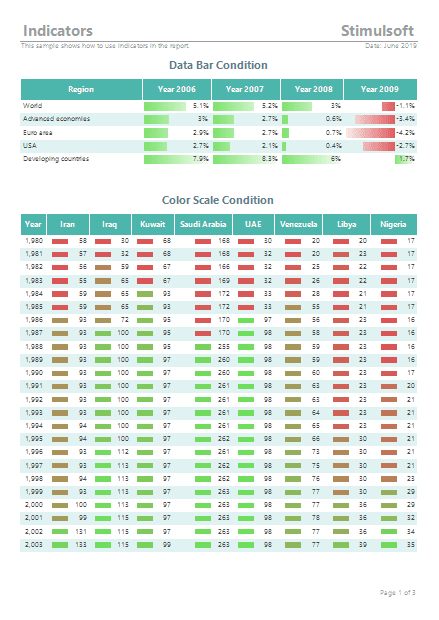Click Iran's green color swatch for 2,003
Viewport: 439px width, 620px height.
[60, 545]
